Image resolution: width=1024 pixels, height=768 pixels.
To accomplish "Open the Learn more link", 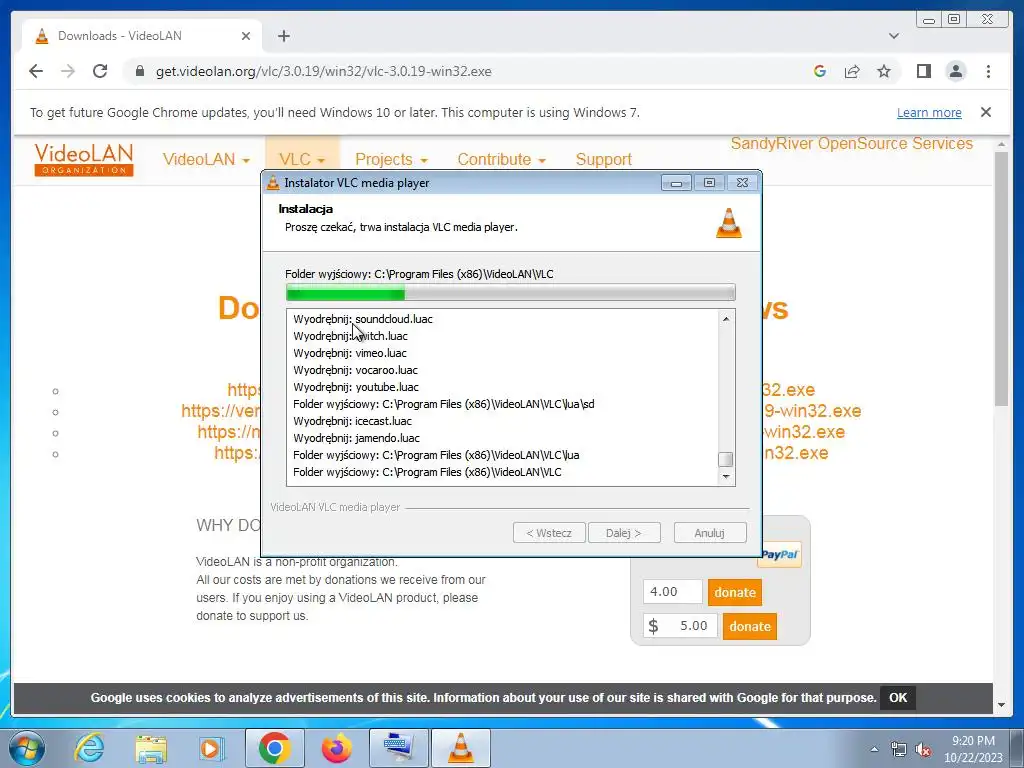I will pyautogui.click(x=929, y=112).
